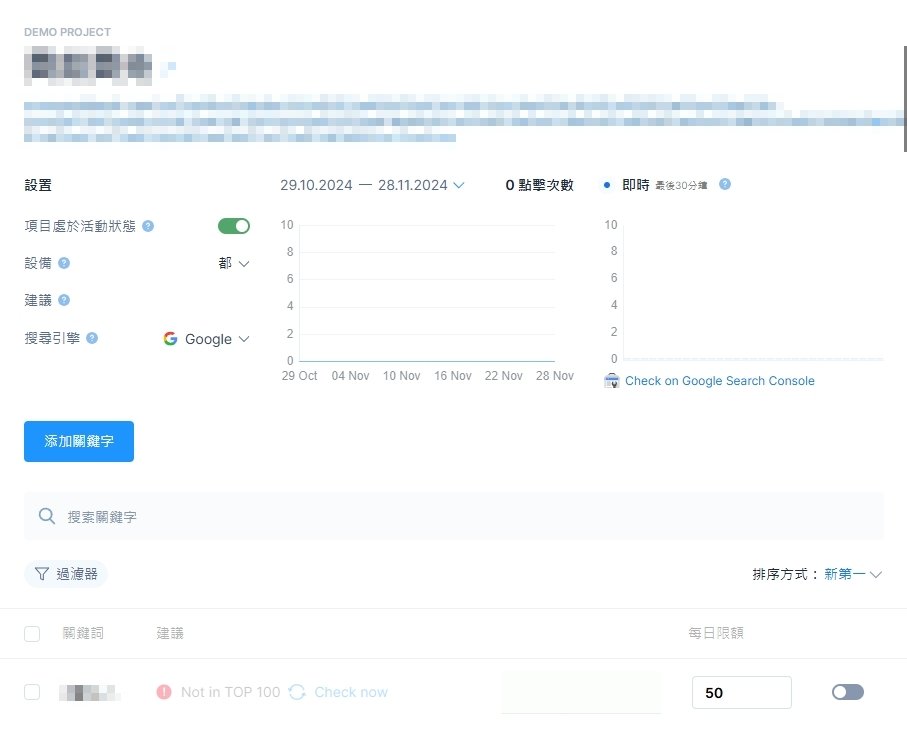Image resolution: width=907 pixels, height=738 pixels.
Task: Enable the toggle in the keyword row
Action: coord(847,692)
